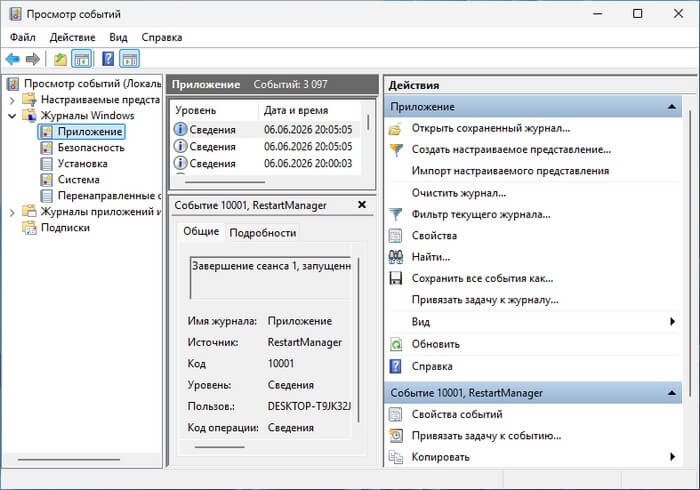Expand the Настраиваемые представления tree node
The width and height of the screenshot is (700, 490).
12,101
